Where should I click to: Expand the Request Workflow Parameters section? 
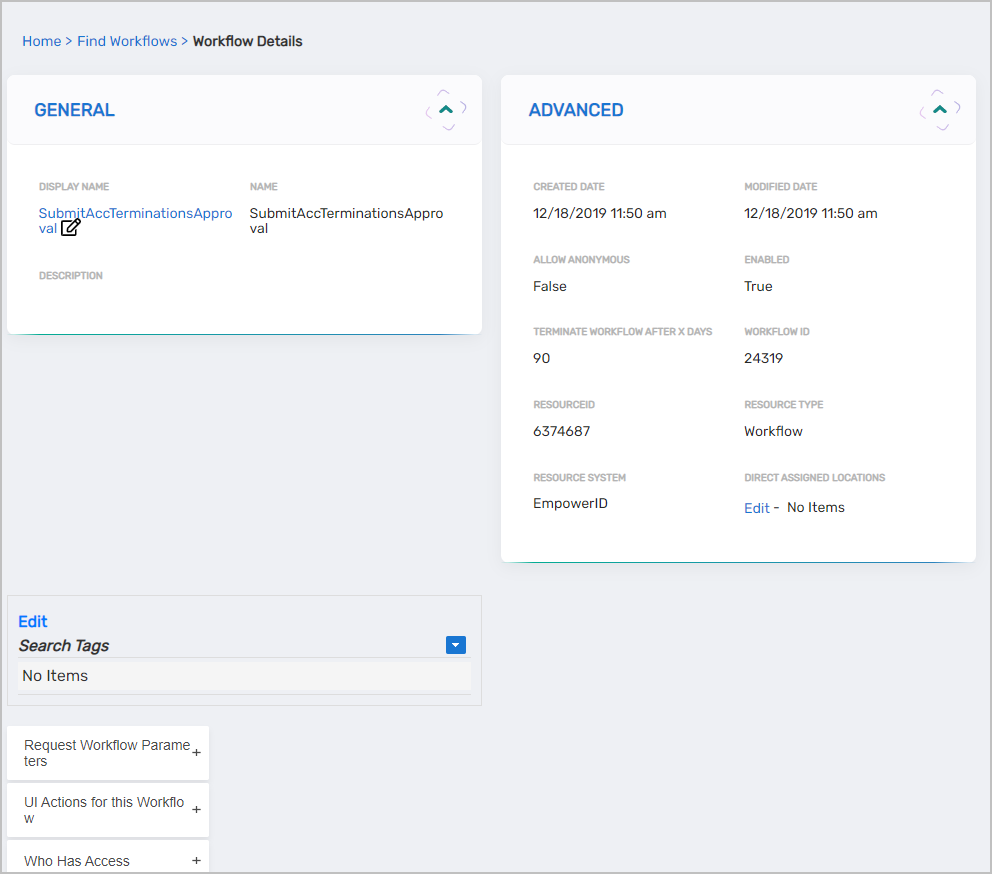click(x=106, y=753)
